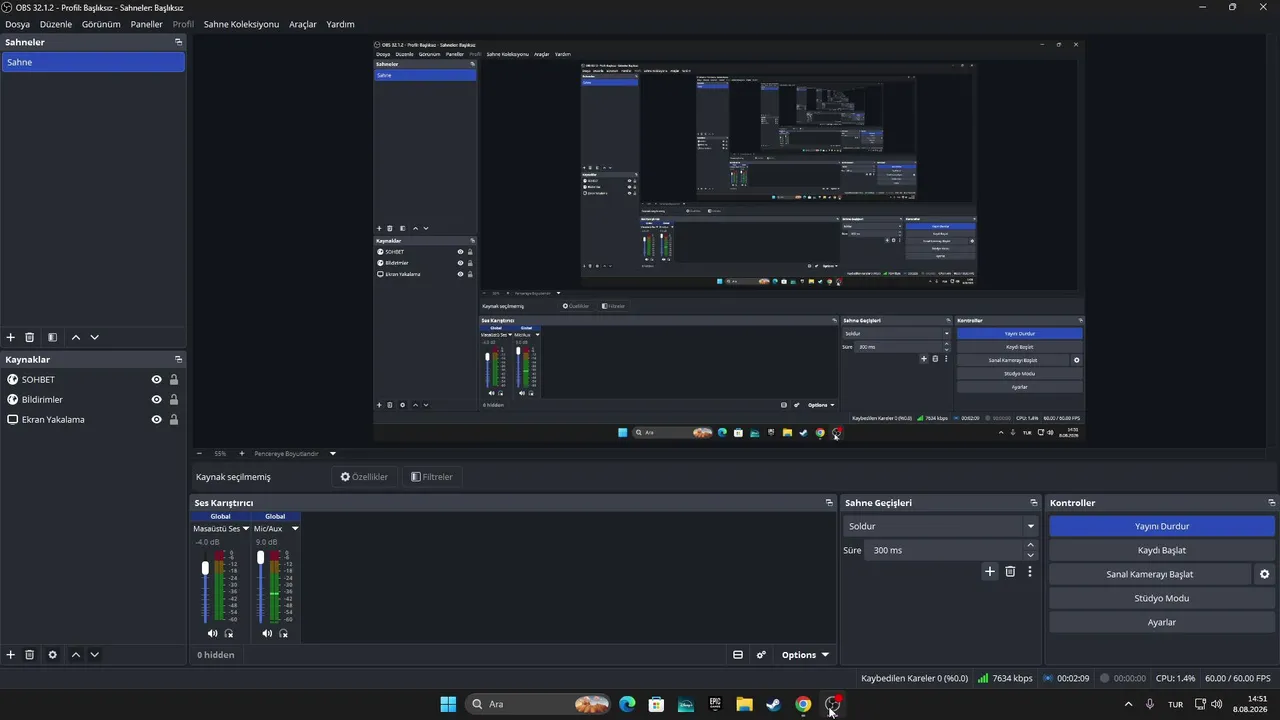The width and height of the screenshot is (1280, 720).
Task: Open Mic/Aux channel menu arrow
Action: 295,528
